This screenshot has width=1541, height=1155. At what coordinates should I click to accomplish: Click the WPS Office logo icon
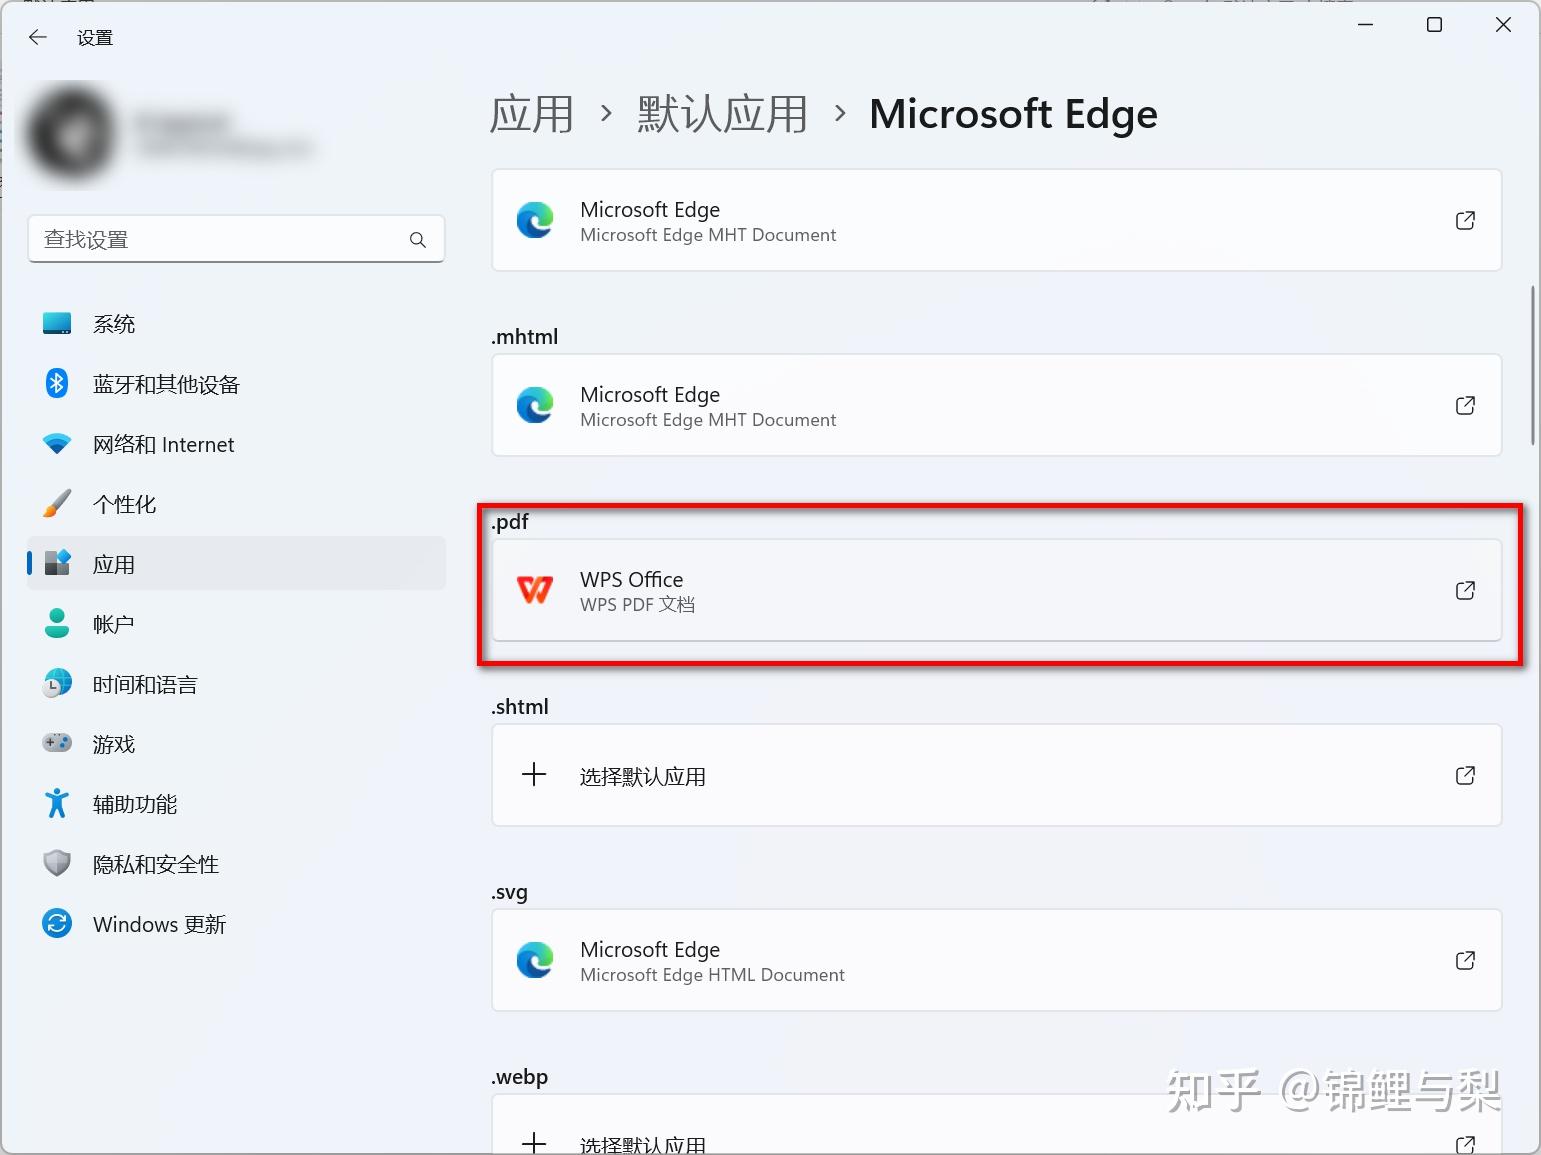coord(535,590)
